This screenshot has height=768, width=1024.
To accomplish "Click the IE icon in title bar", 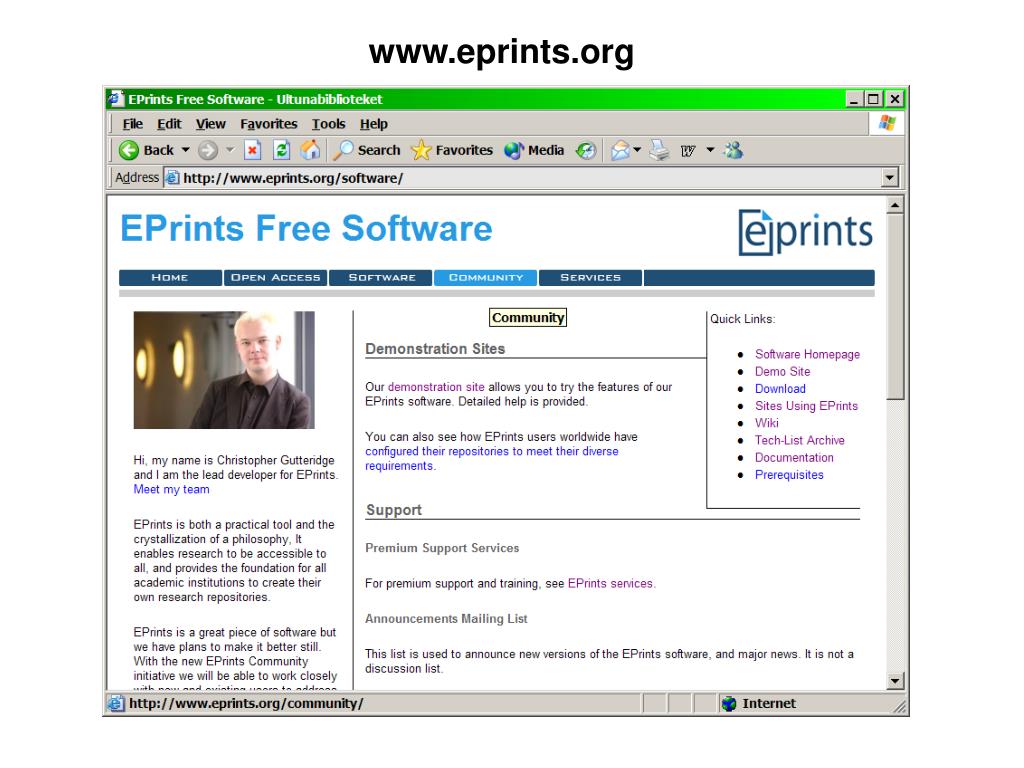I will pyautogui.click(x=116, y=99).
